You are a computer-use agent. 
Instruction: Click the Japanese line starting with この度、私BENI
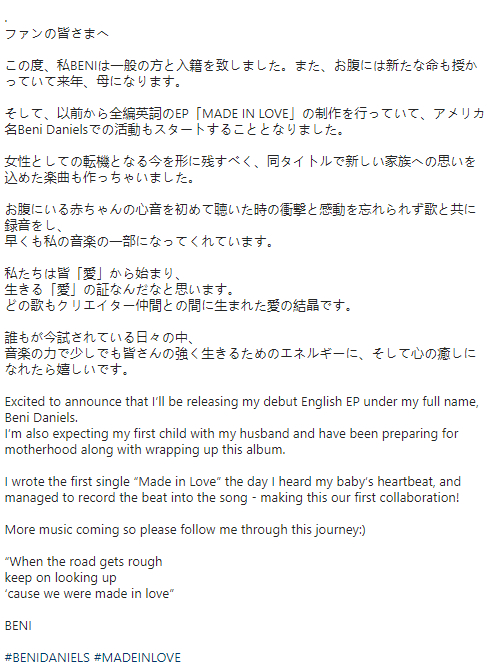(241, 66)
